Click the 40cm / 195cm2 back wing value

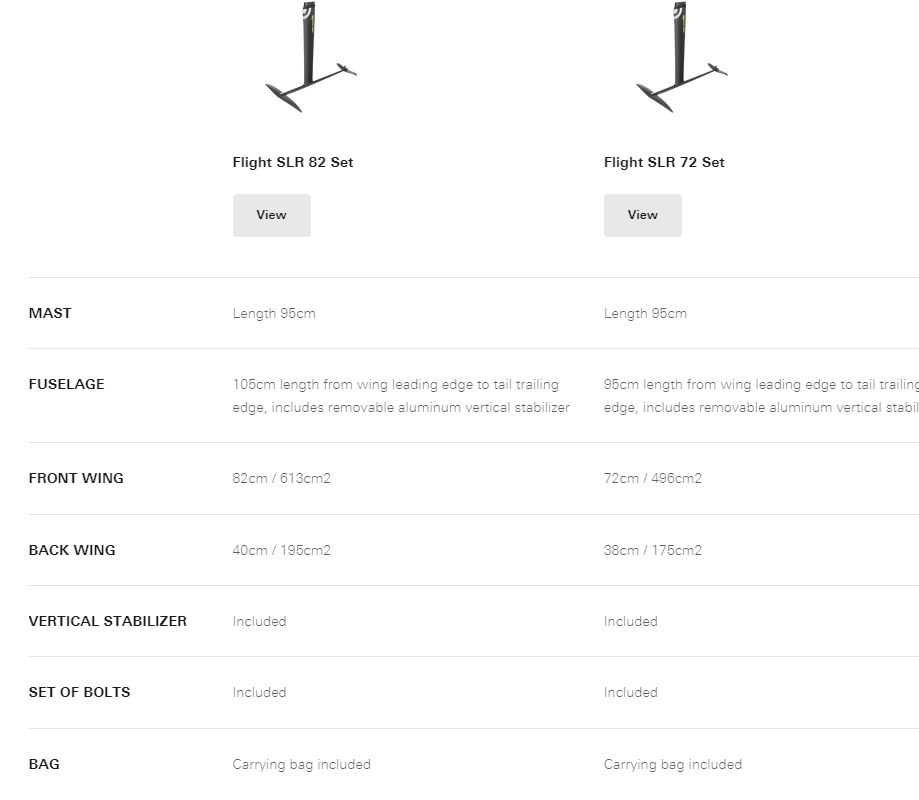[x=281, y=550]
